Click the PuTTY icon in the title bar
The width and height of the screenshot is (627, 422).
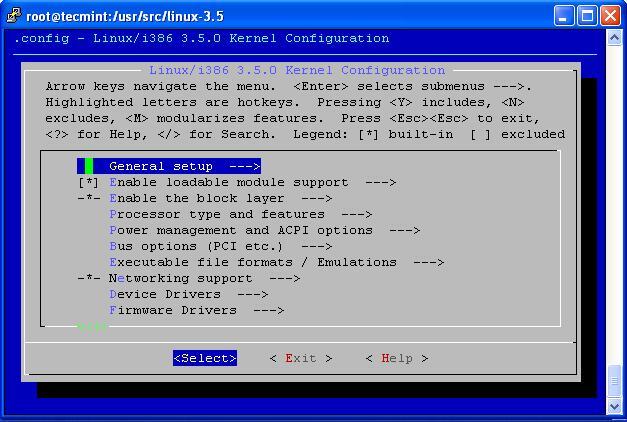14,15
